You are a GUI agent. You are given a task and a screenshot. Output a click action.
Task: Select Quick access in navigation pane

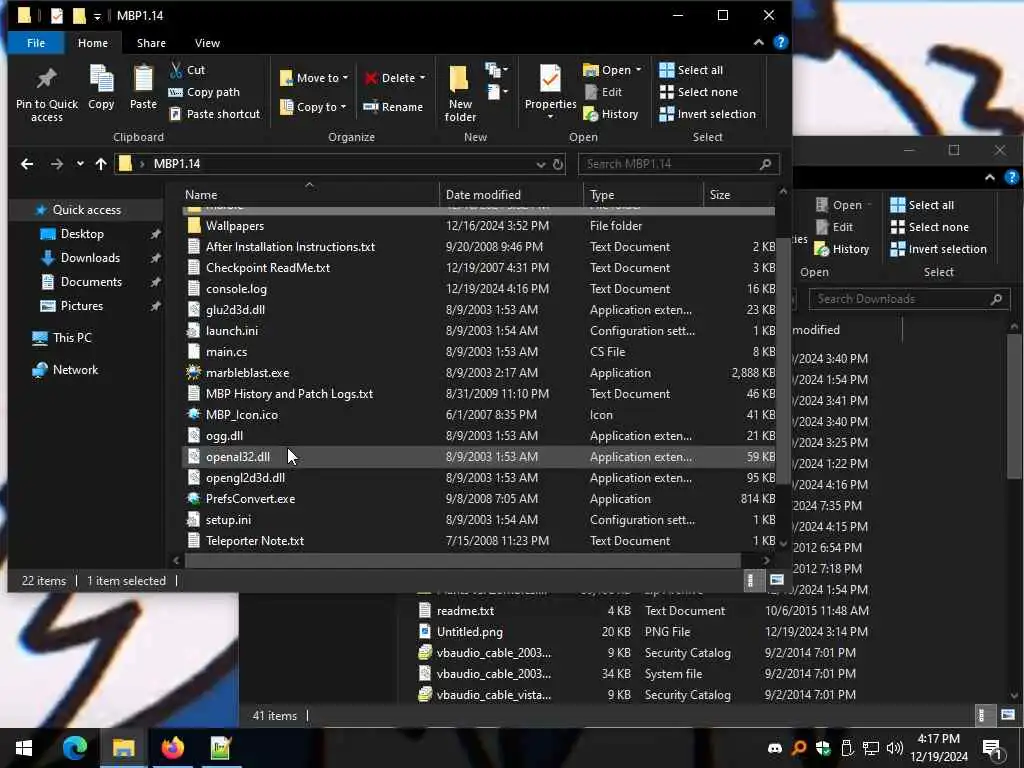86,210
